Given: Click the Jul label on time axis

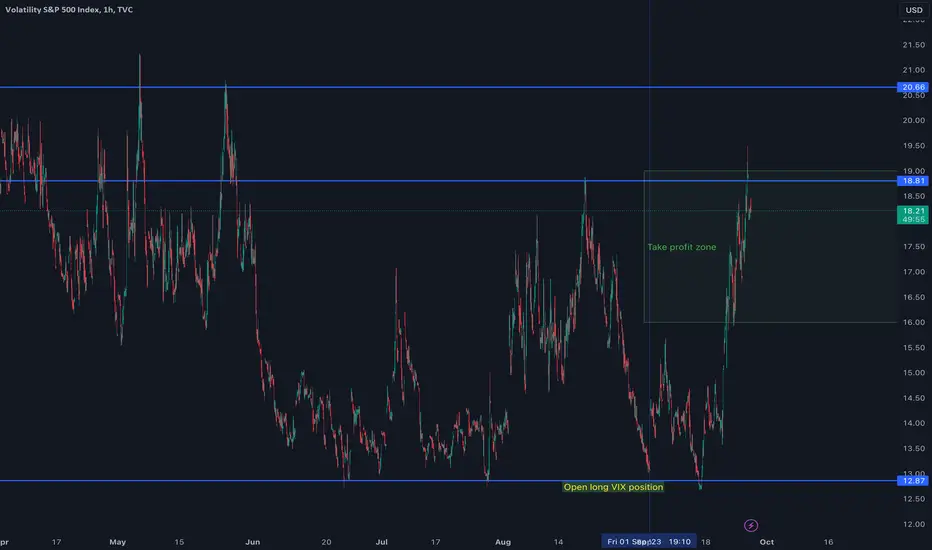Looking at the screenshot, I should 382,542.
